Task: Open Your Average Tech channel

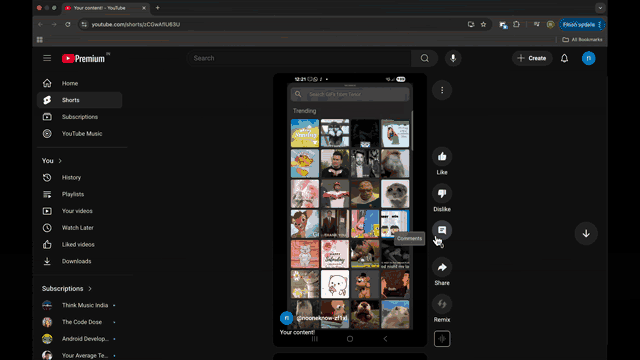Action: pyautogui.click(x=80, y=356)
